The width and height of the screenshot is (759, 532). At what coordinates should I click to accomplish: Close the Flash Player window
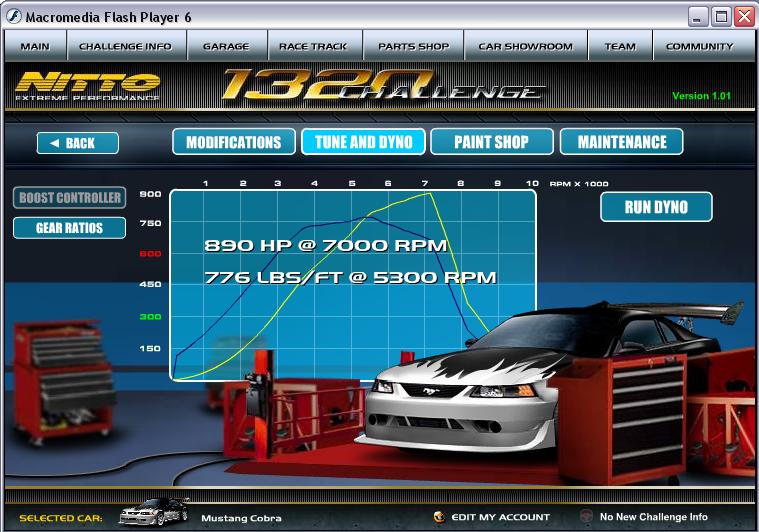(744, 17)
